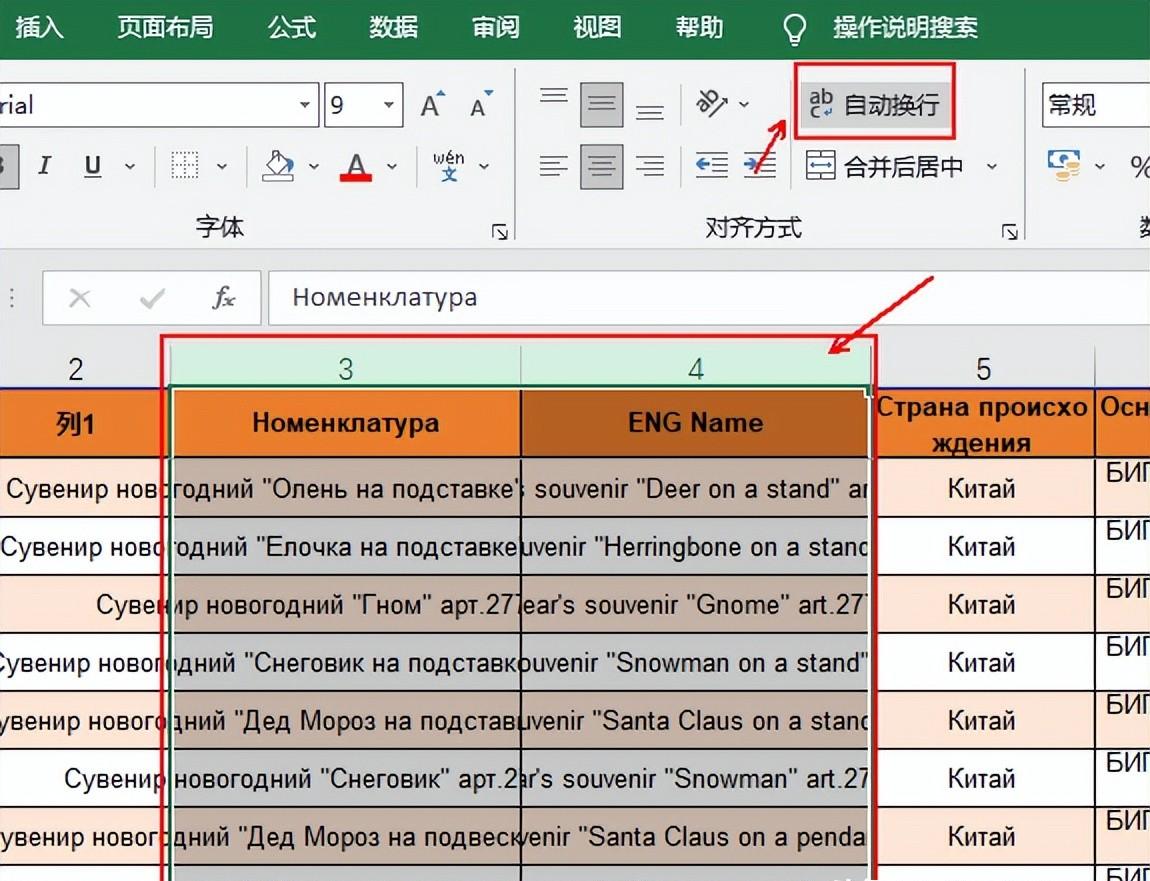This screenshot has width=1150, height=881.
Task: Select column header 4
Action: (696, 368)
